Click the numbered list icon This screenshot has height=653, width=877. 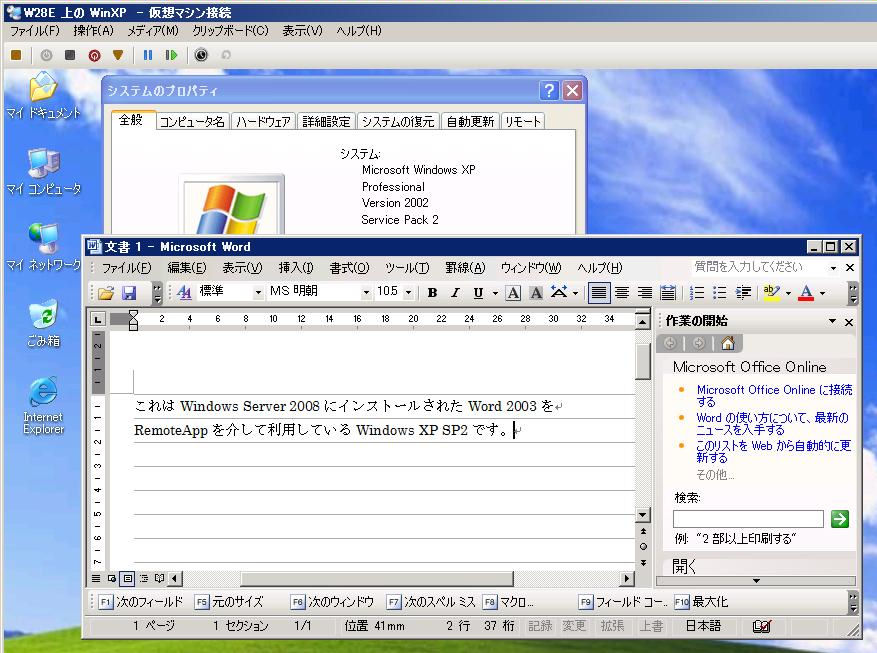coord(697,292)
